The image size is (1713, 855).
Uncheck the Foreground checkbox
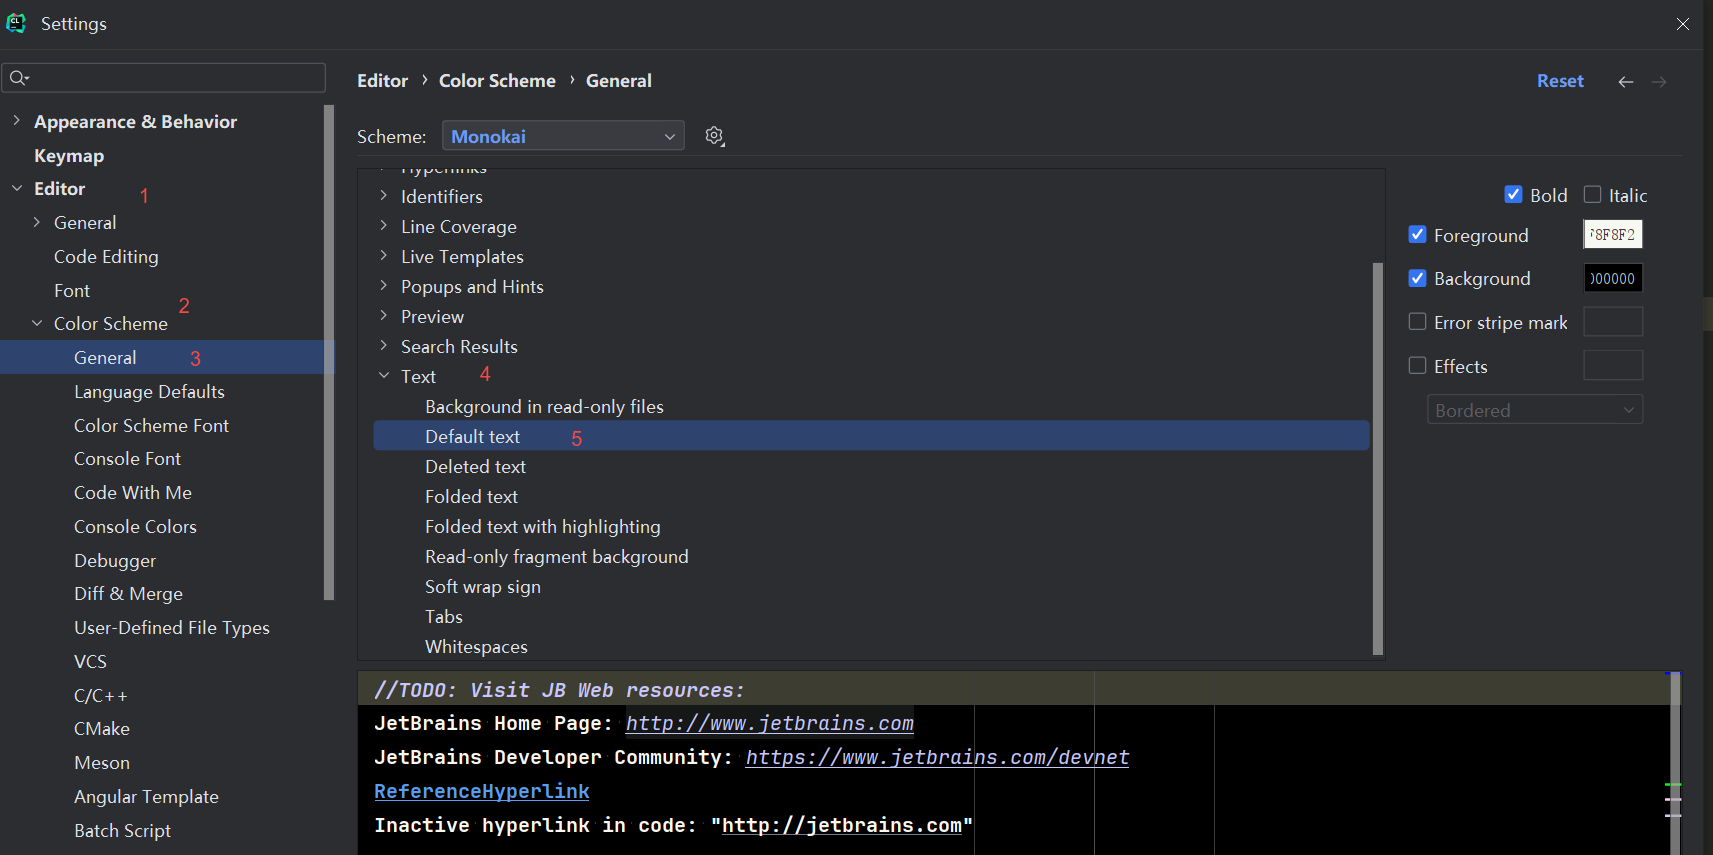point(1417,235)
